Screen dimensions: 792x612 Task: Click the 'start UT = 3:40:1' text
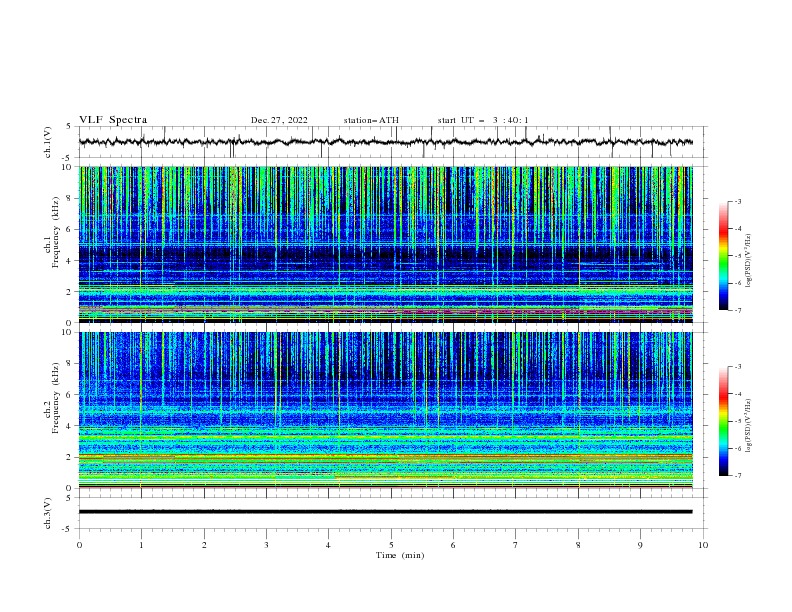tap(483, 120)
